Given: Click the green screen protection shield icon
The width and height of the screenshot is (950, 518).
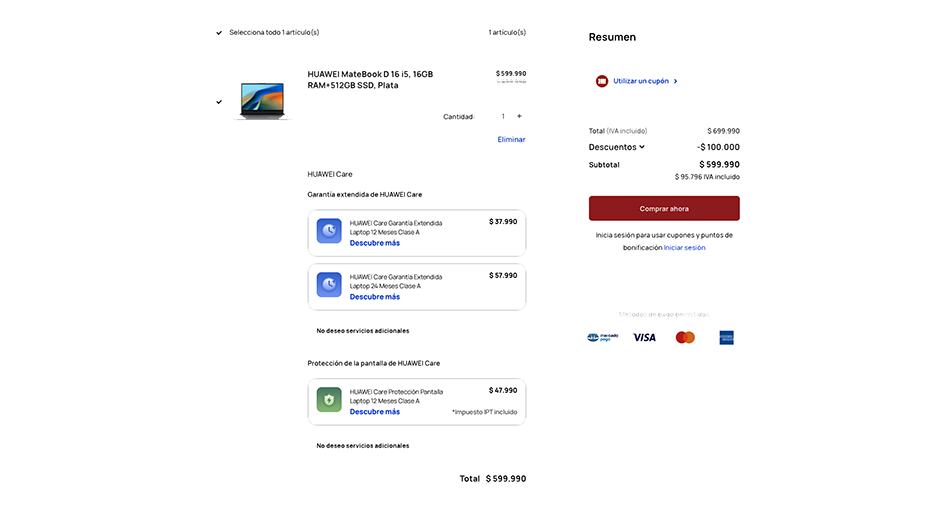Looking at the screenshot, I should (x=329, y=400).
